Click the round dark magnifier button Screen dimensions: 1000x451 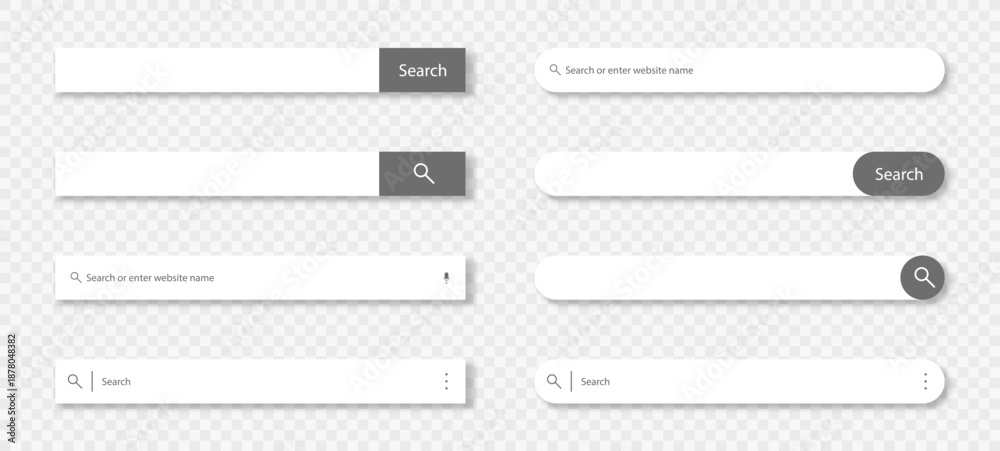point(923,277)
